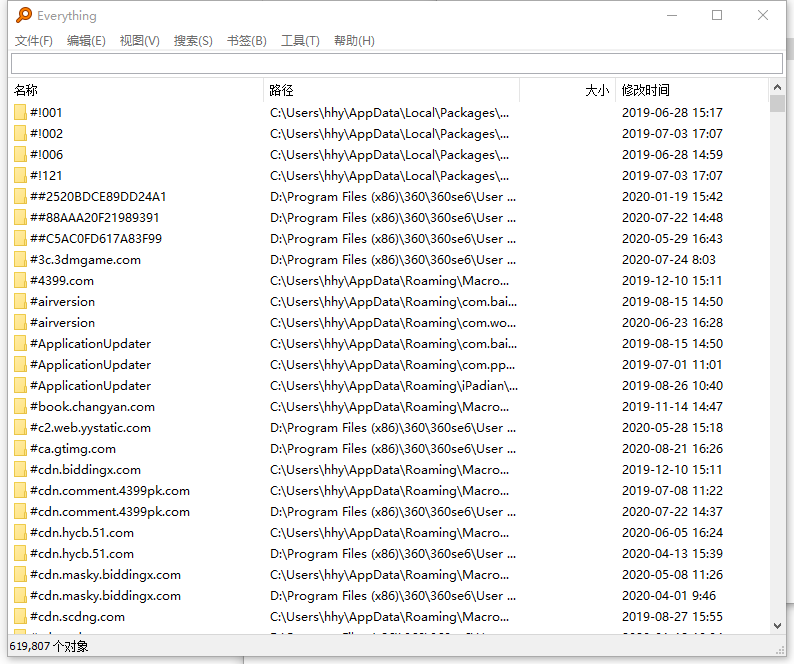Open the 编辑(E) menu
The width and height of the screenshot is (794, 664).
(x=86, y=41)
